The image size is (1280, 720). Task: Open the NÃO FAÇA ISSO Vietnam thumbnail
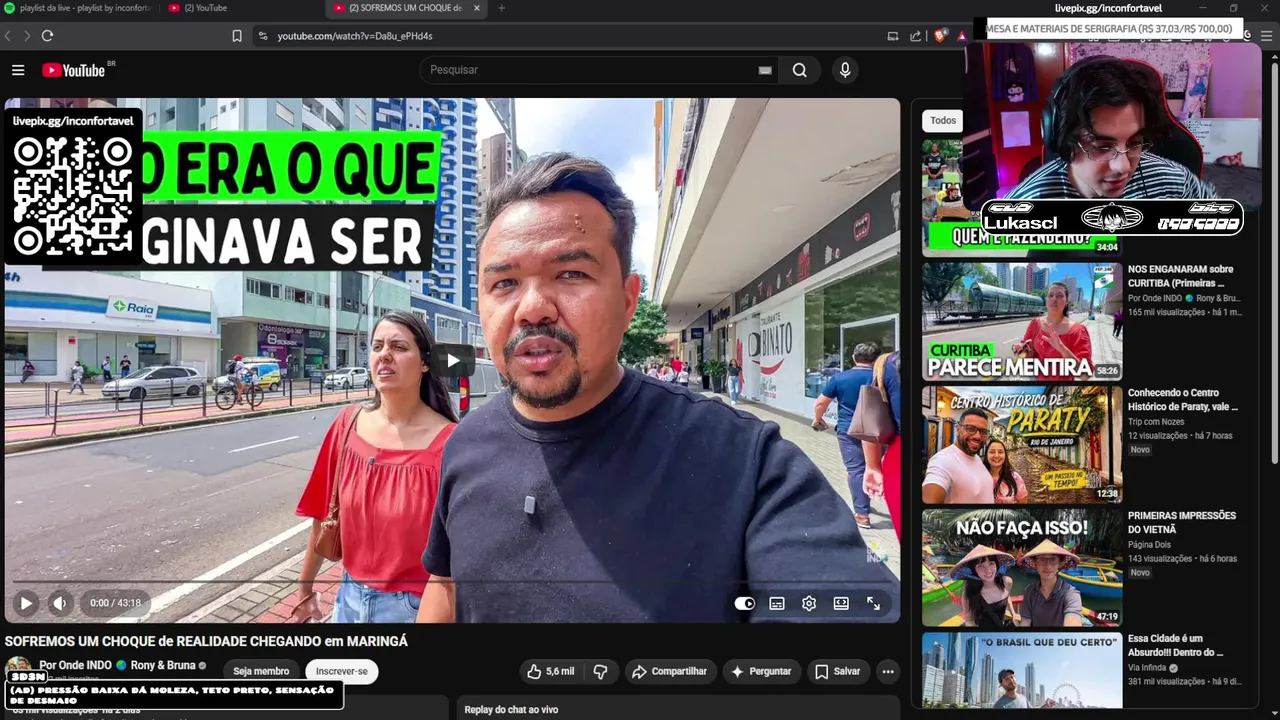(x=1022, y=567)
